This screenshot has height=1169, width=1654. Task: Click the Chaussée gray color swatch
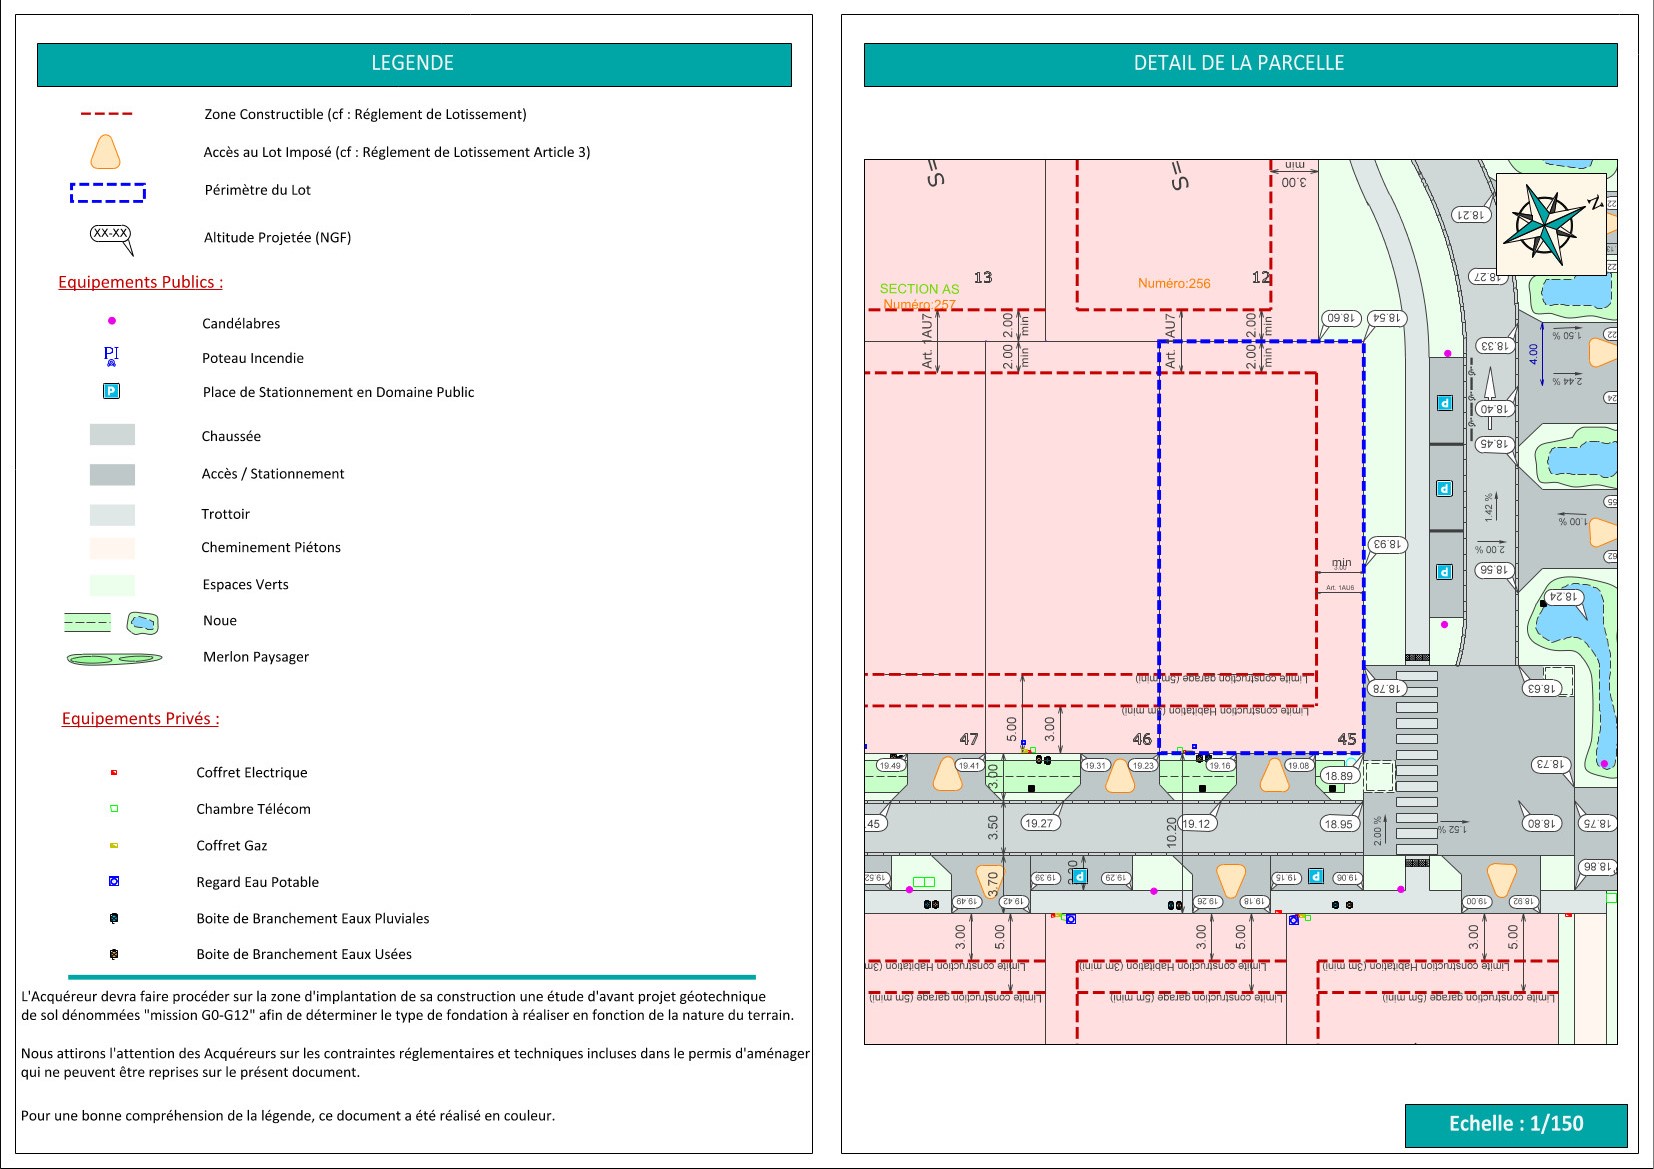point(112,435)
